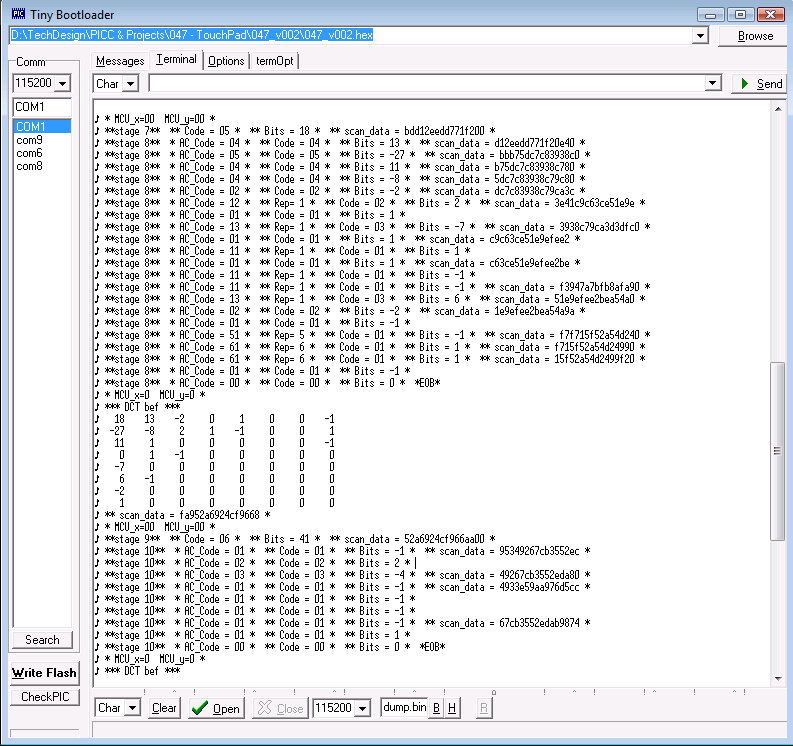Minimize the Tiny Bootloader window
The image size is (793, 746).
click(710, 14)
